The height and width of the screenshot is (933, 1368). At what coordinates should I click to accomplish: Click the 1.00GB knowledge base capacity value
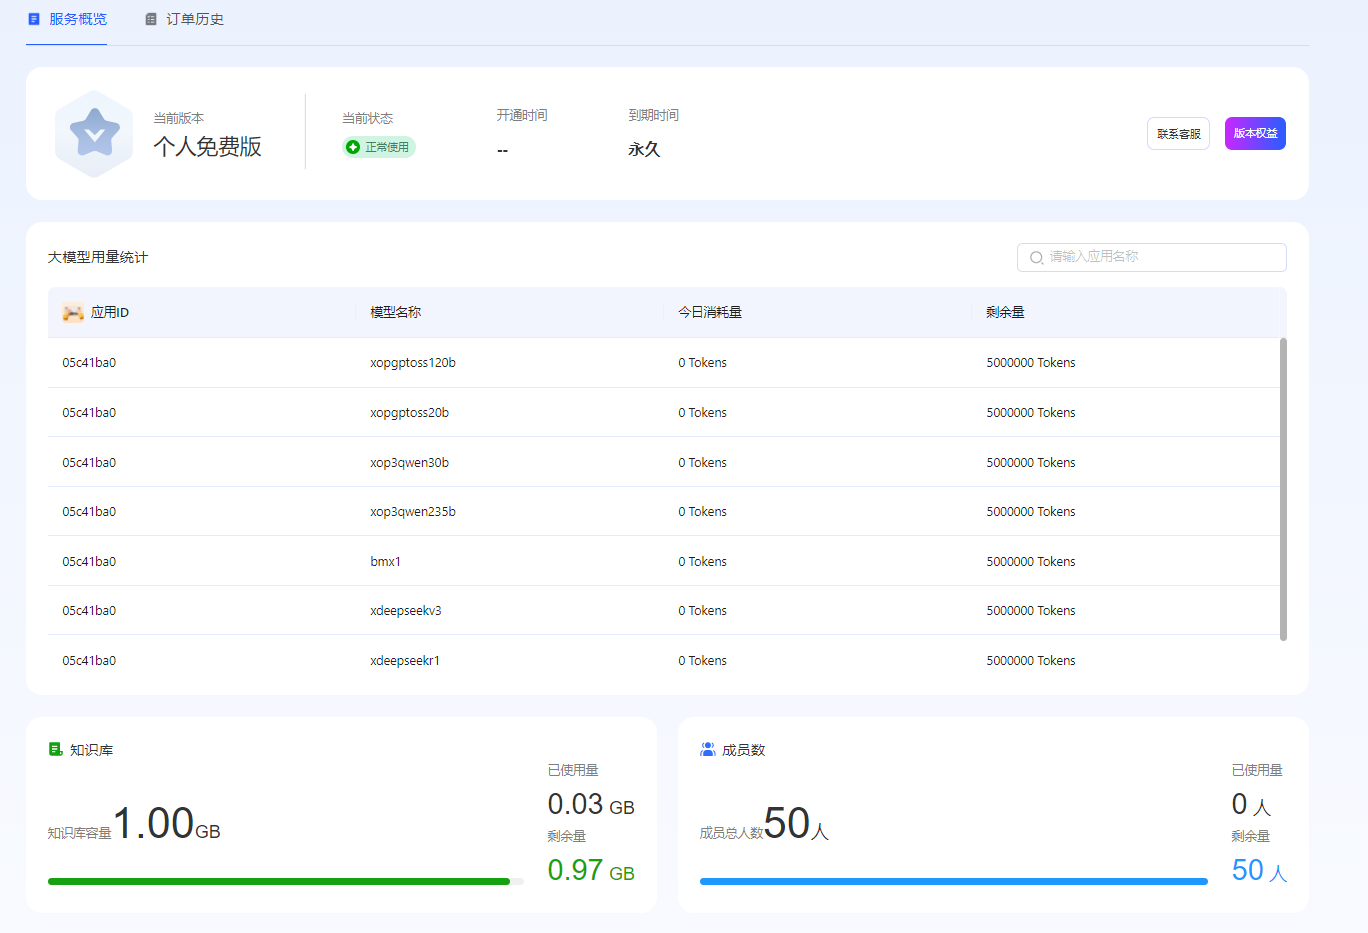[166, 824]
